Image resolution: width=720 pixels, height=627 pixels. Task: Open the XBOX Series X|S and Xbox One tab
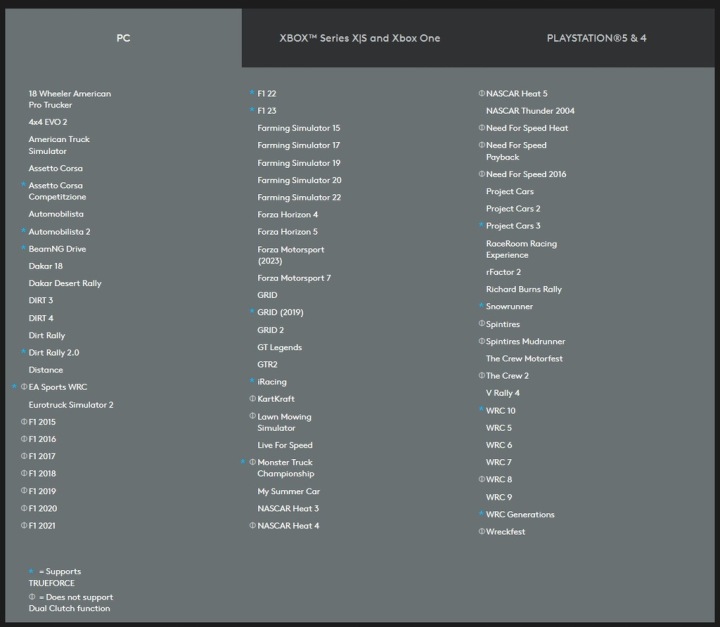[360, 38]
